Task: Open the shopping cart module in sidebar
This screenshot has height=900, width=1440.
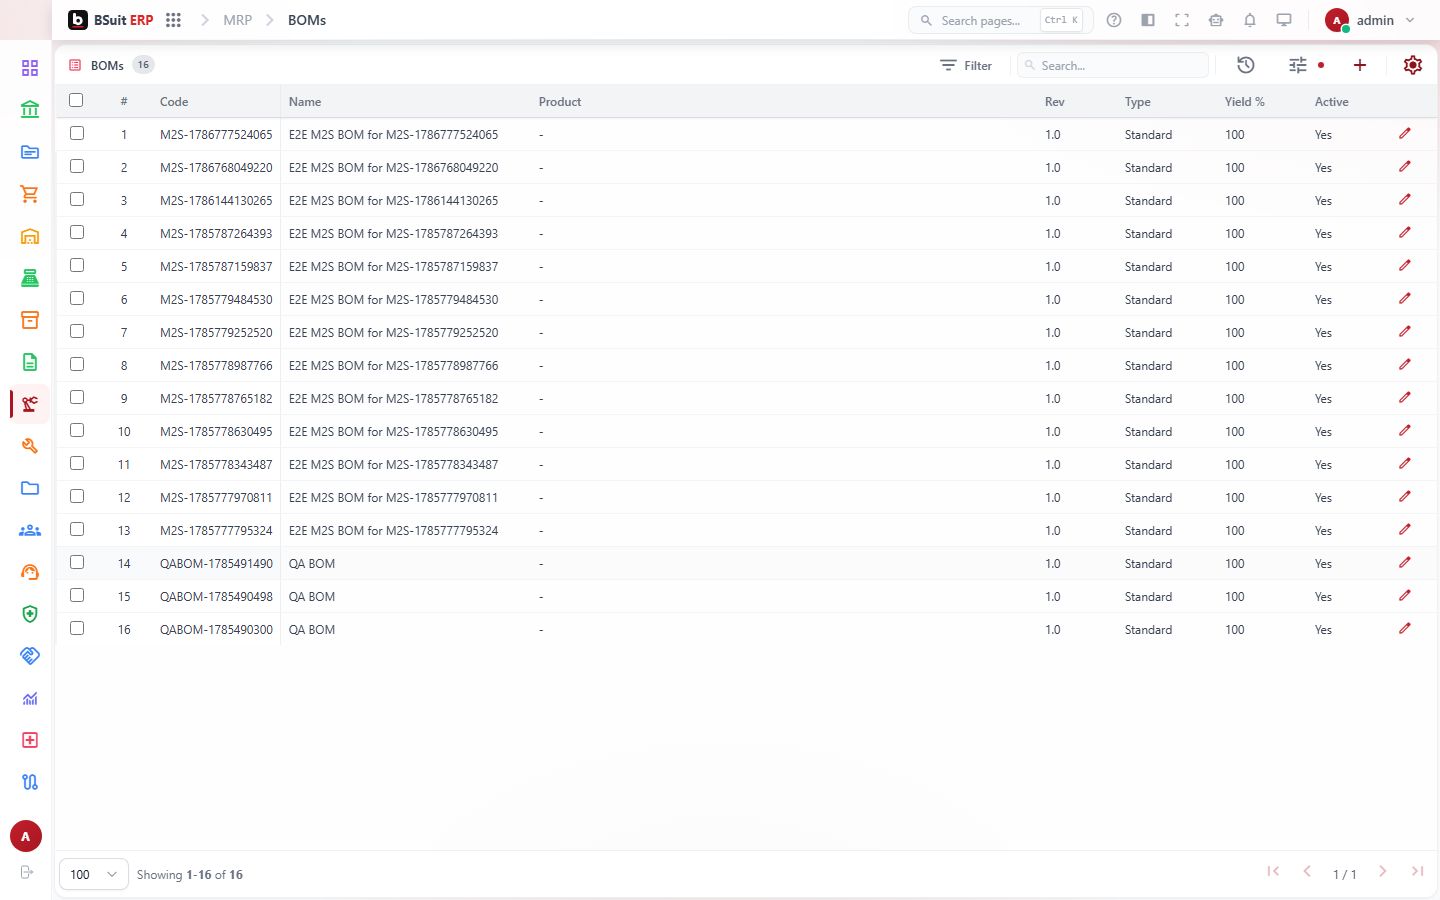Action: (30, 194)
